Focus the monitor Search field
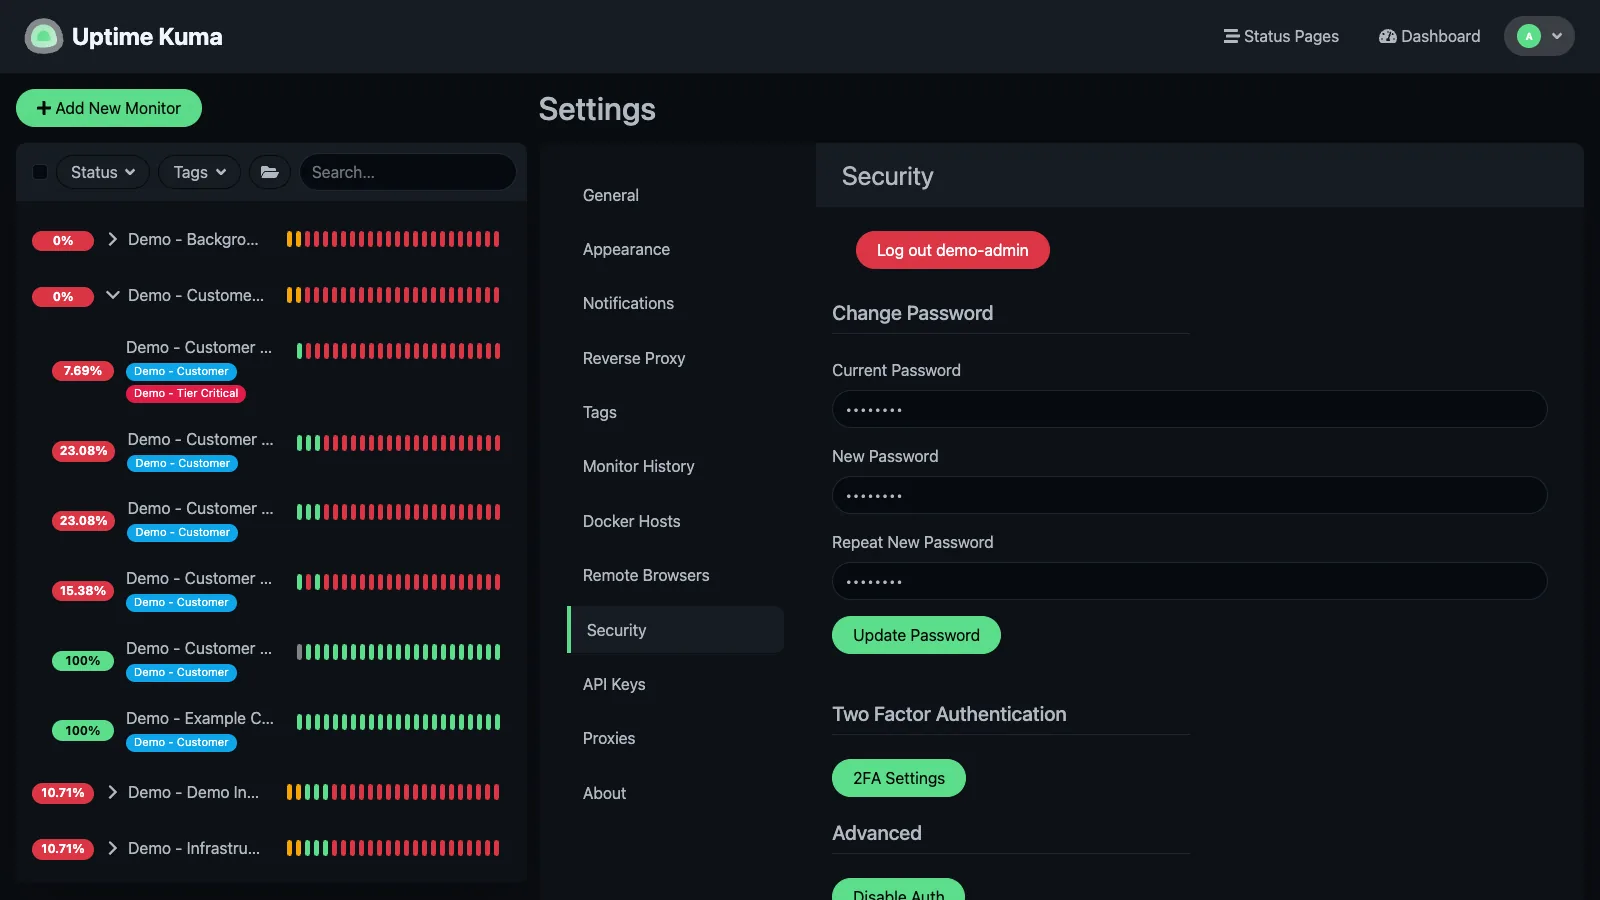1600x900 pixels. tap(408, 172)
